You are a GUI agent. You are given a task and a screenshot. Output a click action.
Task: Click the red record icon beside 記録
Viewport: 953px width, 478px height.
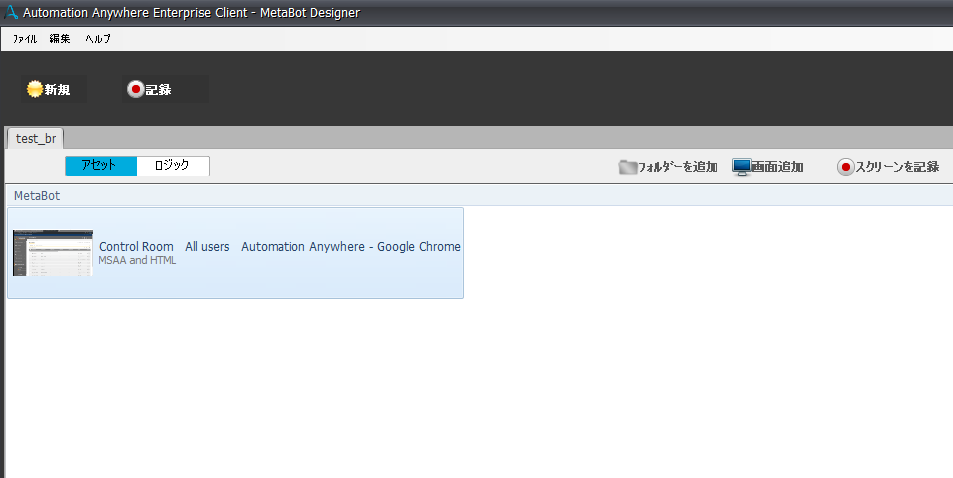pyautogui.click(x=135, y=89)
